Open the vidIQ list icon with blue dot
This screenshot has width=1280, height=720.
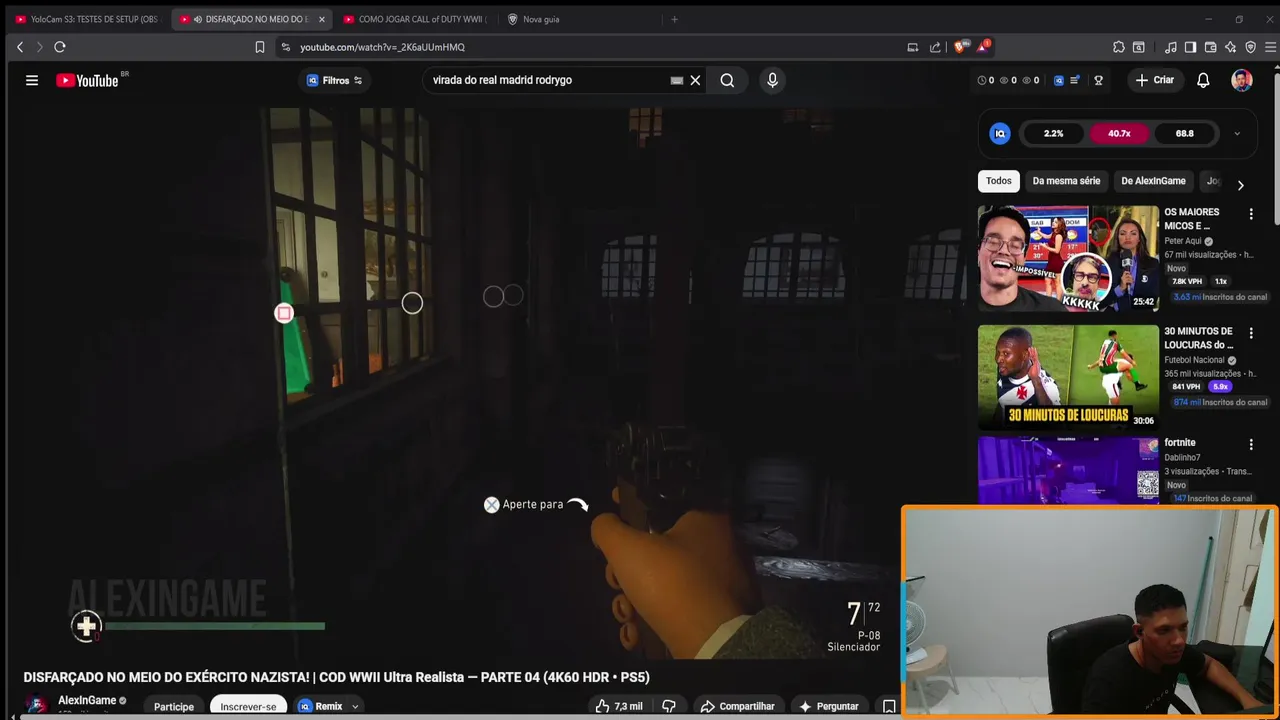pos(1075,80)
